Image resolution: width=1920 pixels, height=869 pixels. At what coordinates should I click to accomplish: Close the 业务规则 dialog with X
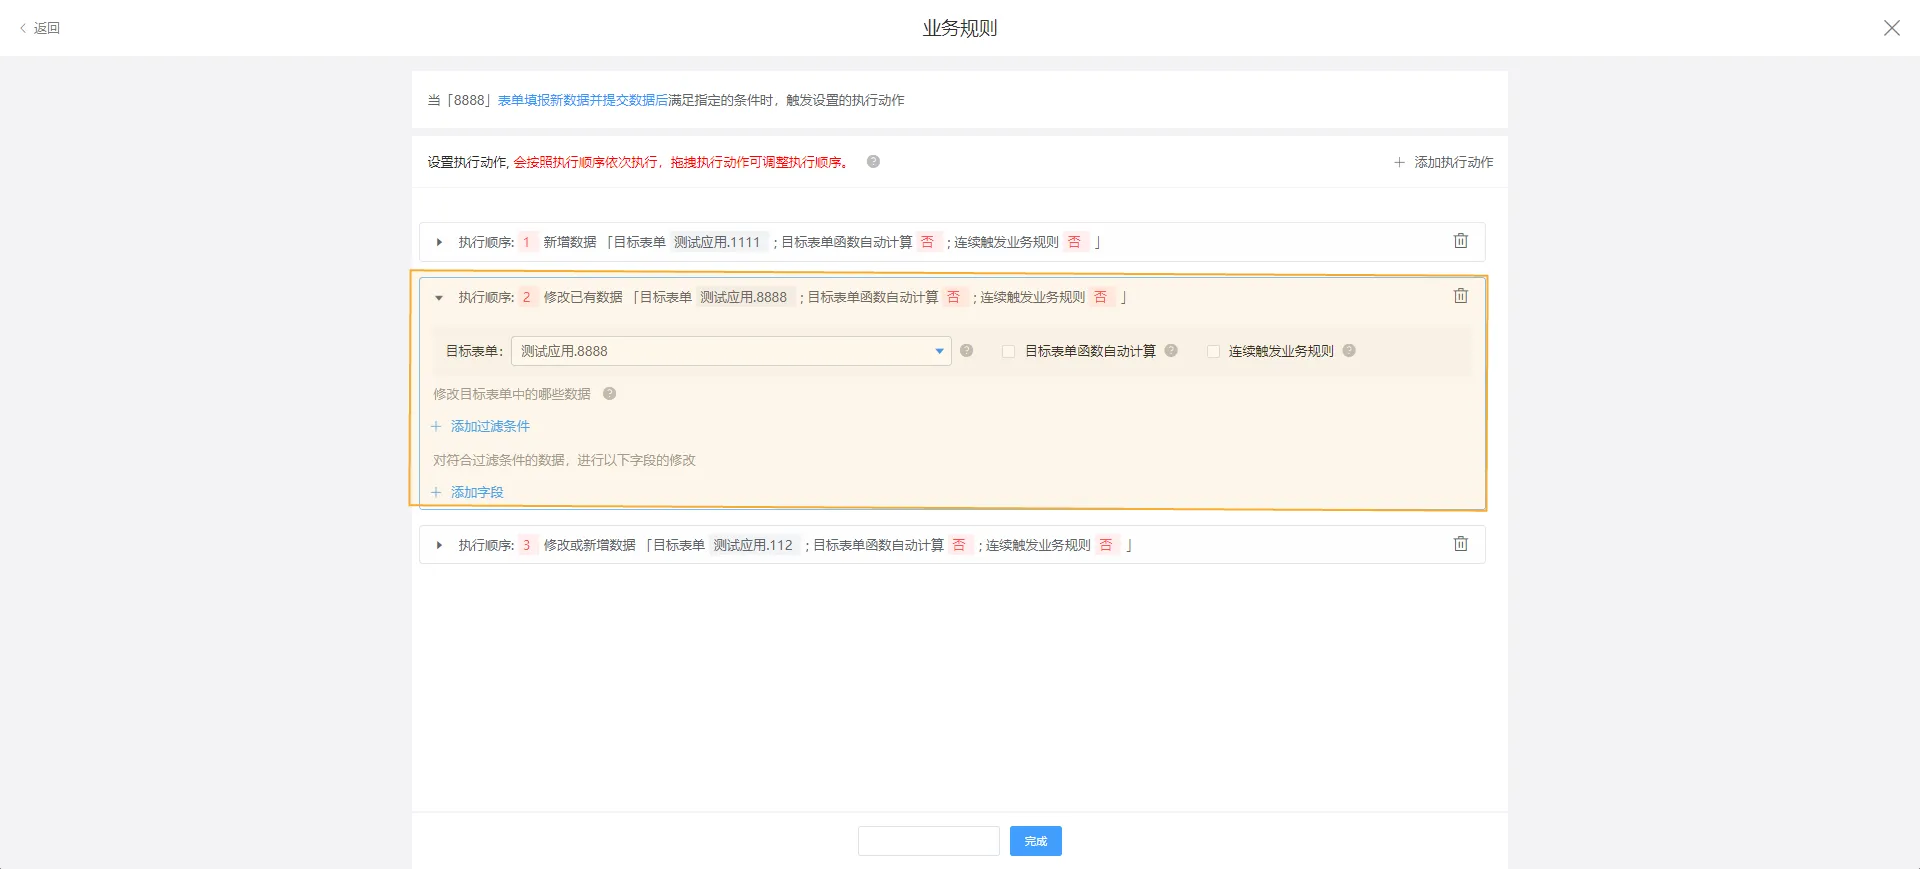[x=1891, y=28]
